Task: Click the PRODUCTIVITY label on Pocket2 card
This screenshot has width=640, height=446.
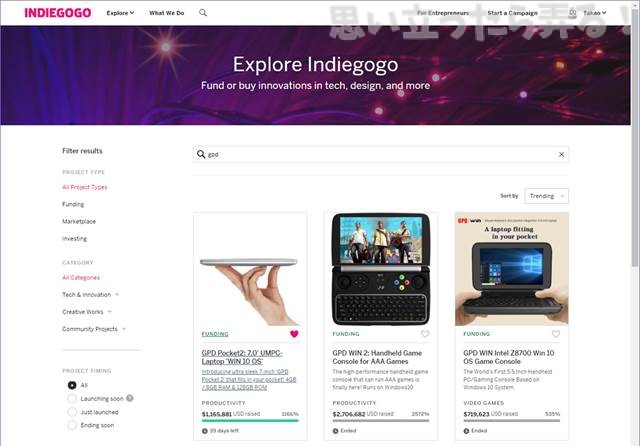Action: pyautogui.click(x=224, y=403)
